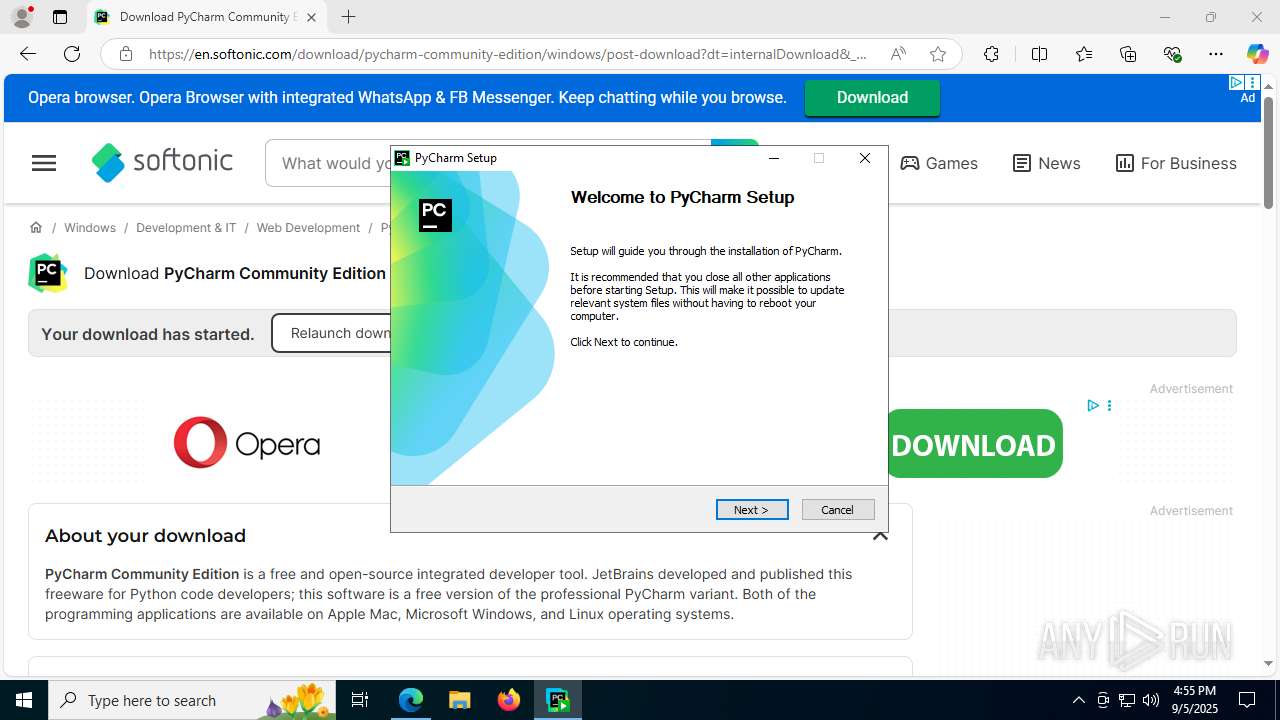Open Firefox from taskbar
The width and height of the screenshot is (1280, 720).
point(508,700)
